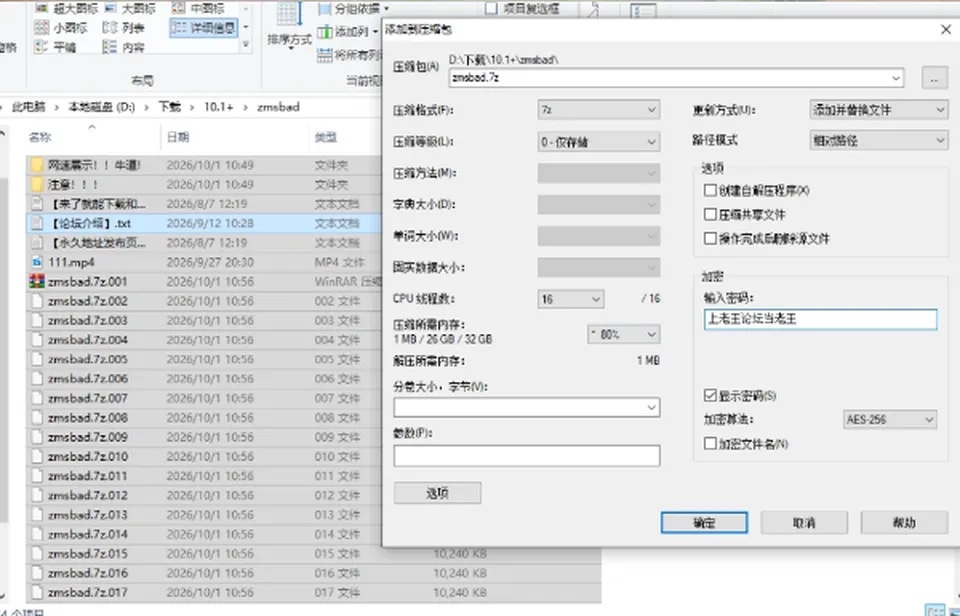960x616 pixels.
Task: Switch to 中图标 view in Explorer ribbon
Action: (198, 9)
